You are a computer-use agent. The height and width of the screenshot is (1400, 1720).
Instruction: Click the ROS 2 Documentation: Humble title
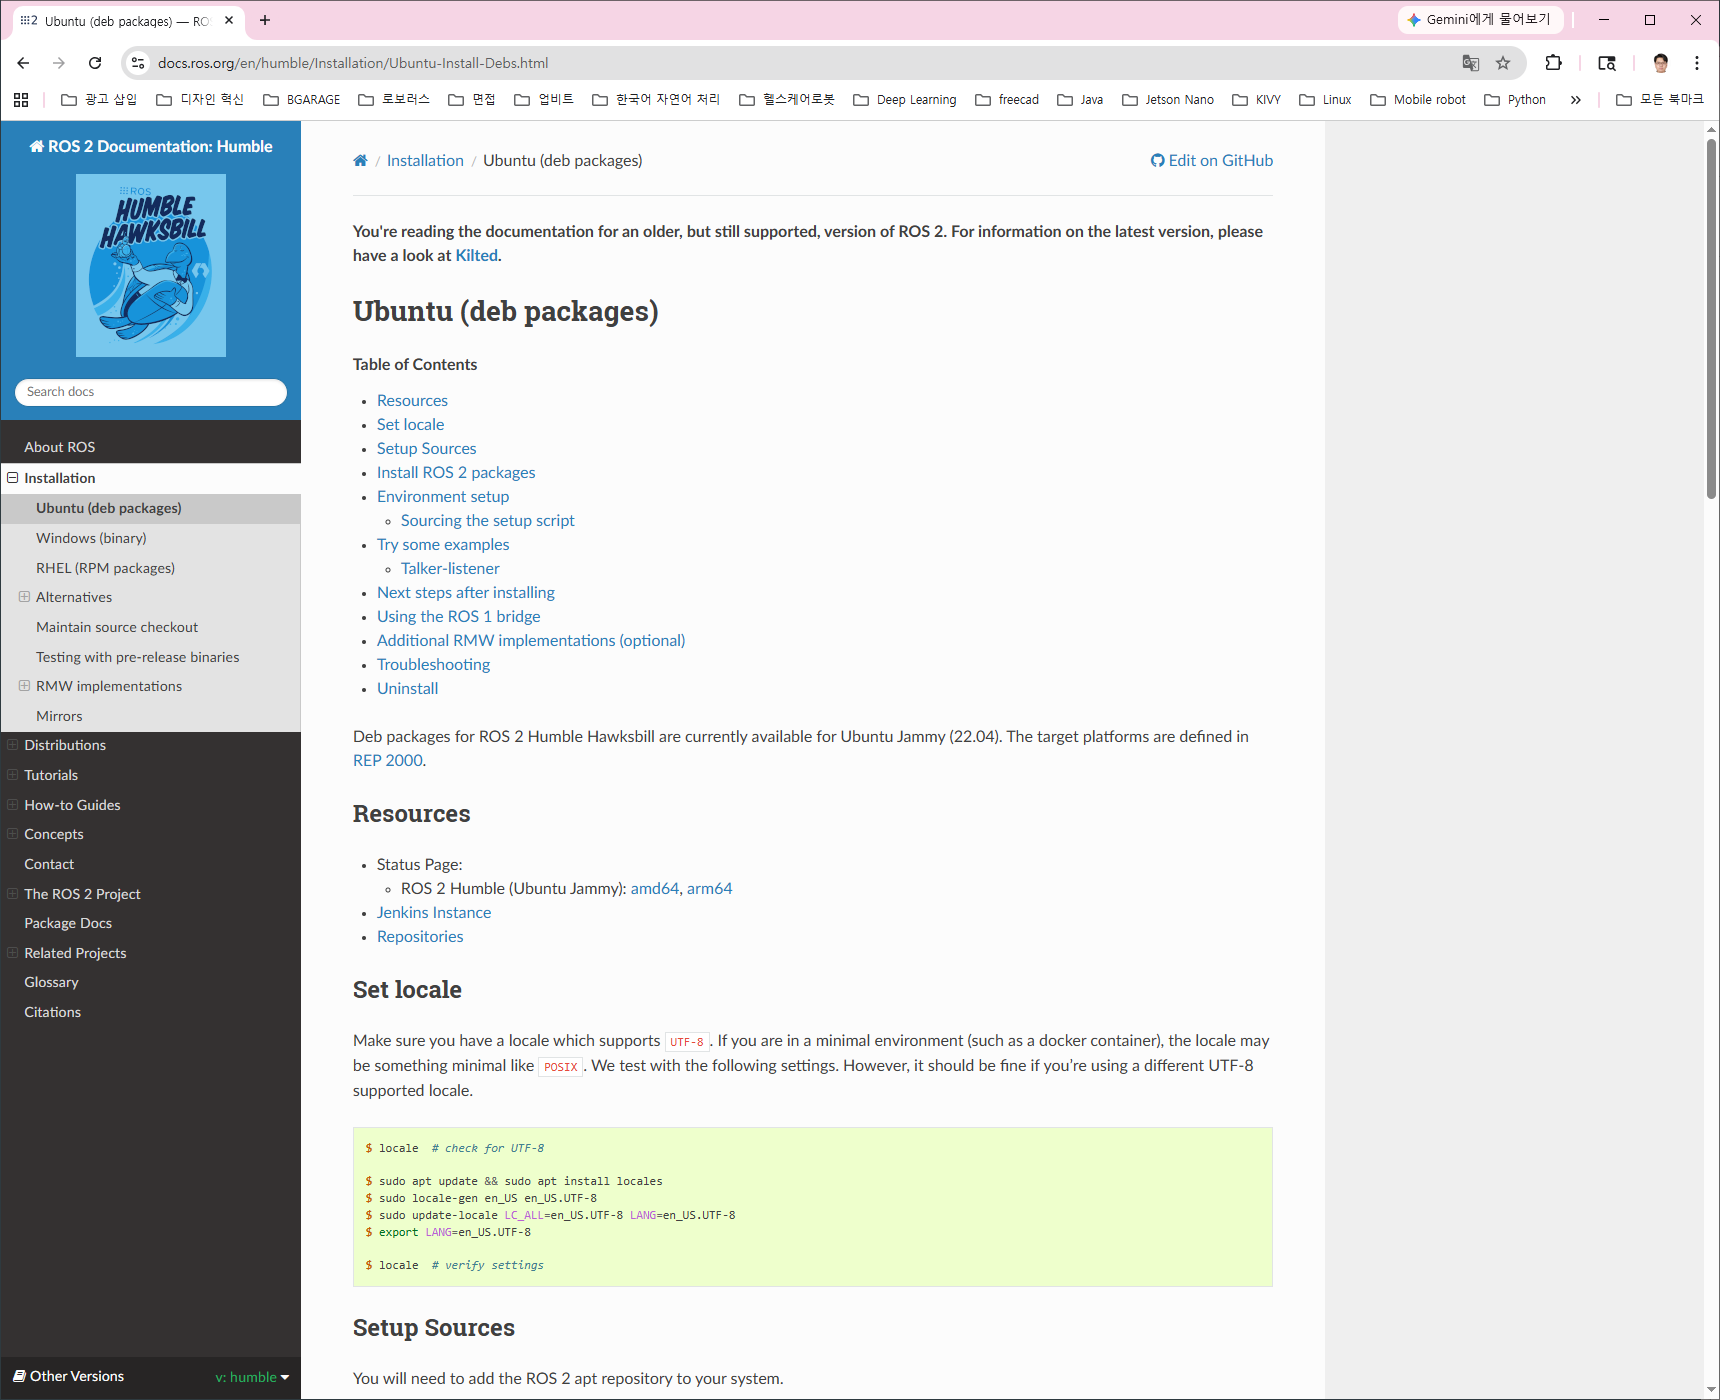coord(151,147)
